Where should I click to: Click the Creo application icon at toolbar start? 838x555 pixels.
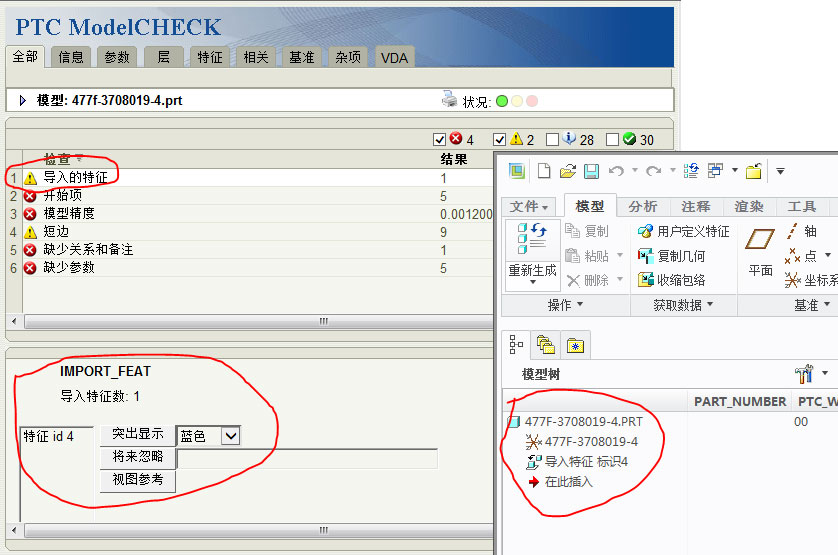click(517, 171)
